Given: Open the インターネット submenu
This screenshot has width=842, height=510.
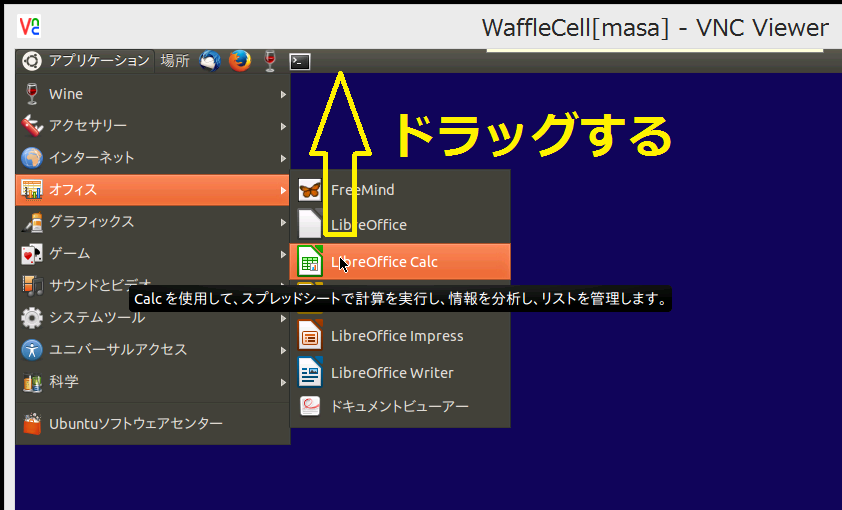Looking at the screenshot, I should point(153,158).
